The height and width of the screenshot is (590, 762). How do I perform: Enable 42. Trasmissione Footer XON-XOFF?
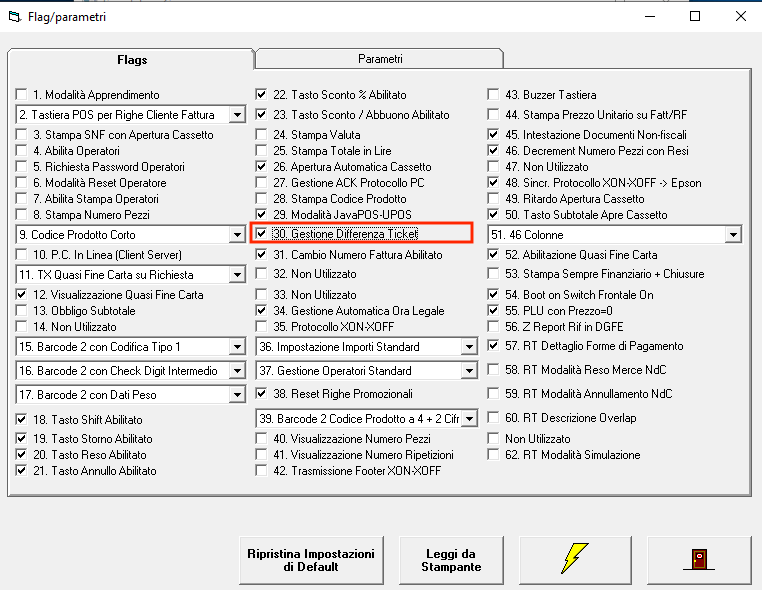261,470
